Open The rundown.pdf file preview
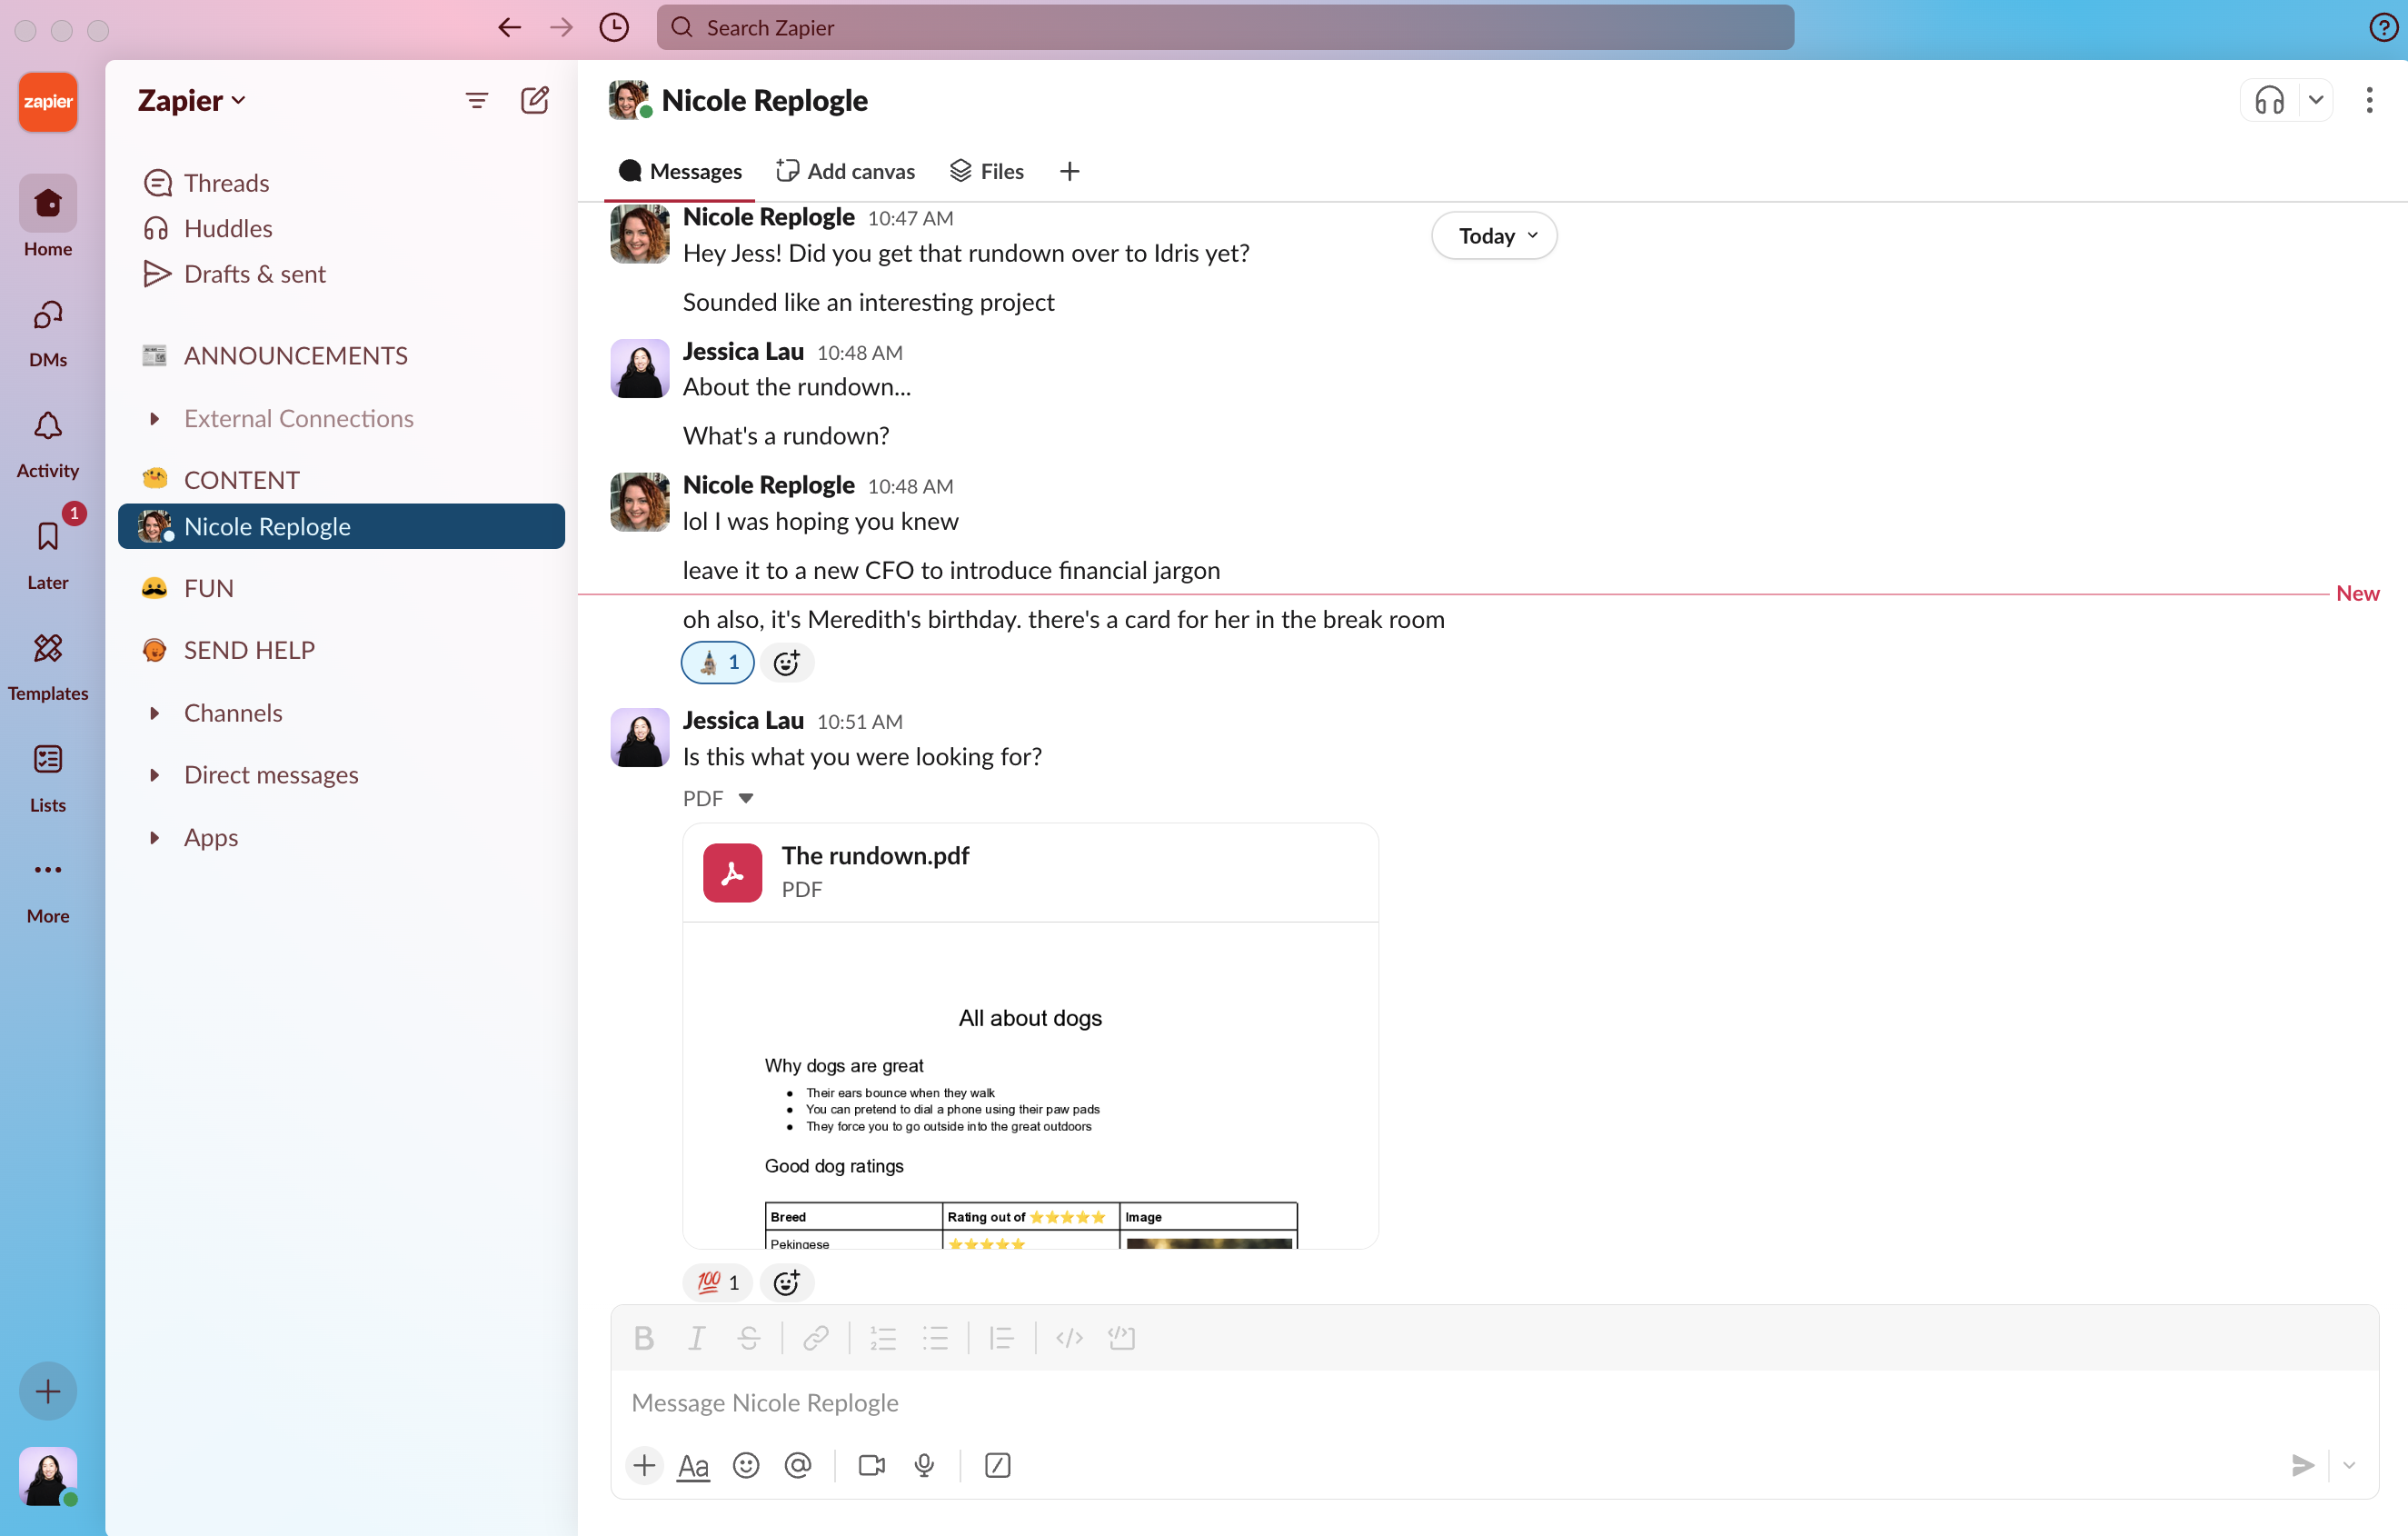The width and height of the screenshot is (2408, 1536). (875, 856)
